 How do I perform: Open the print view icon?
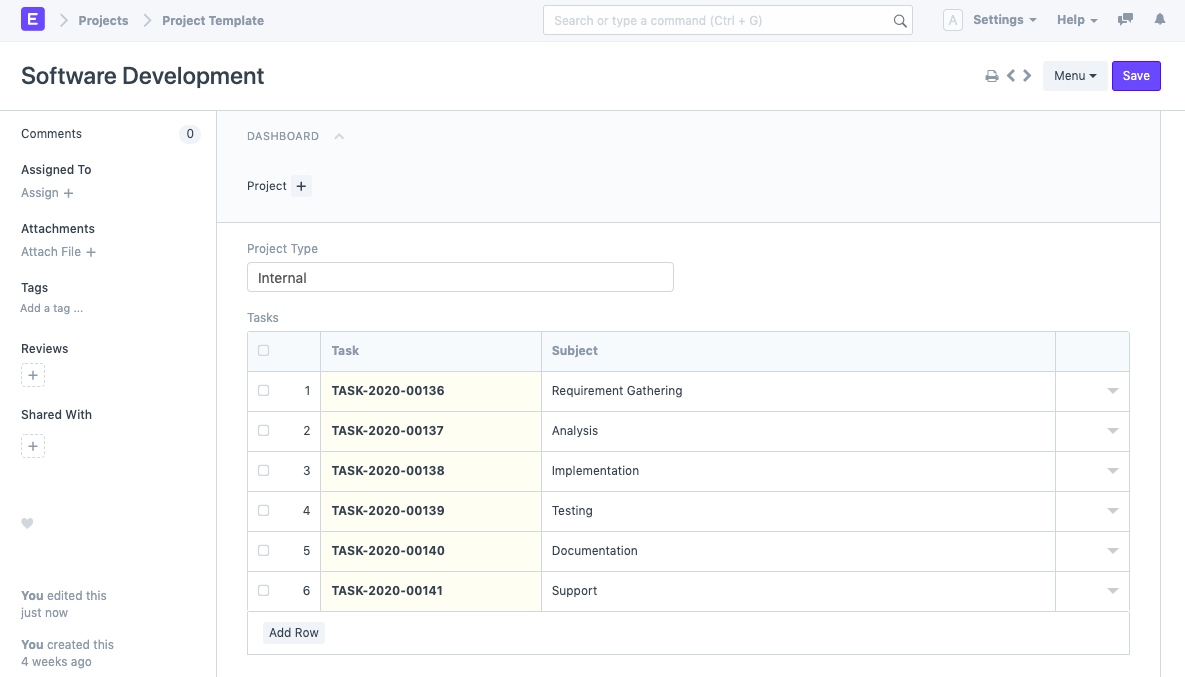coord(991,75)
